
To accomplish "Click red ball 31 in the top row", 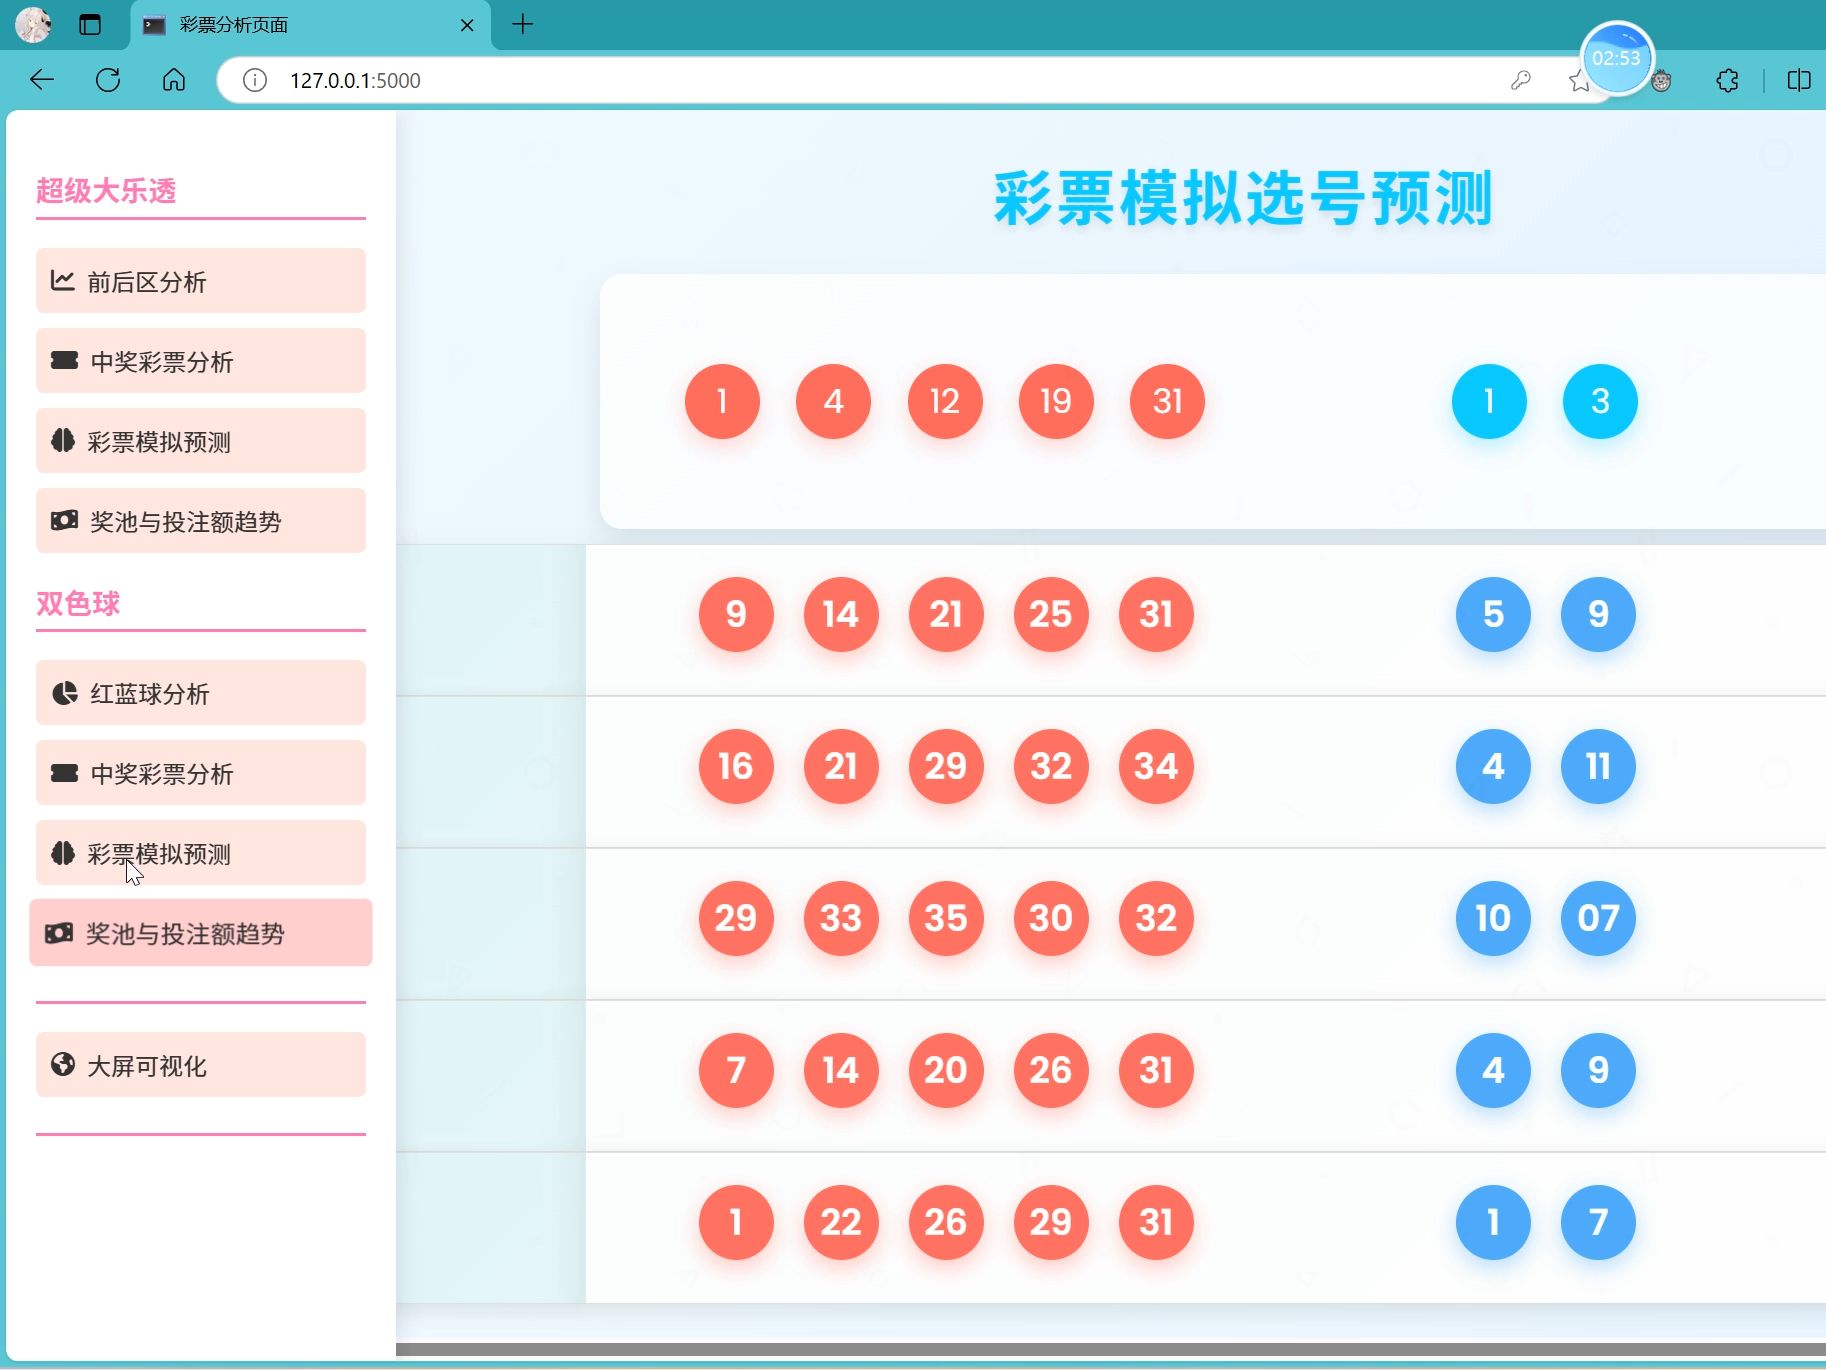I will point(1166,401).
